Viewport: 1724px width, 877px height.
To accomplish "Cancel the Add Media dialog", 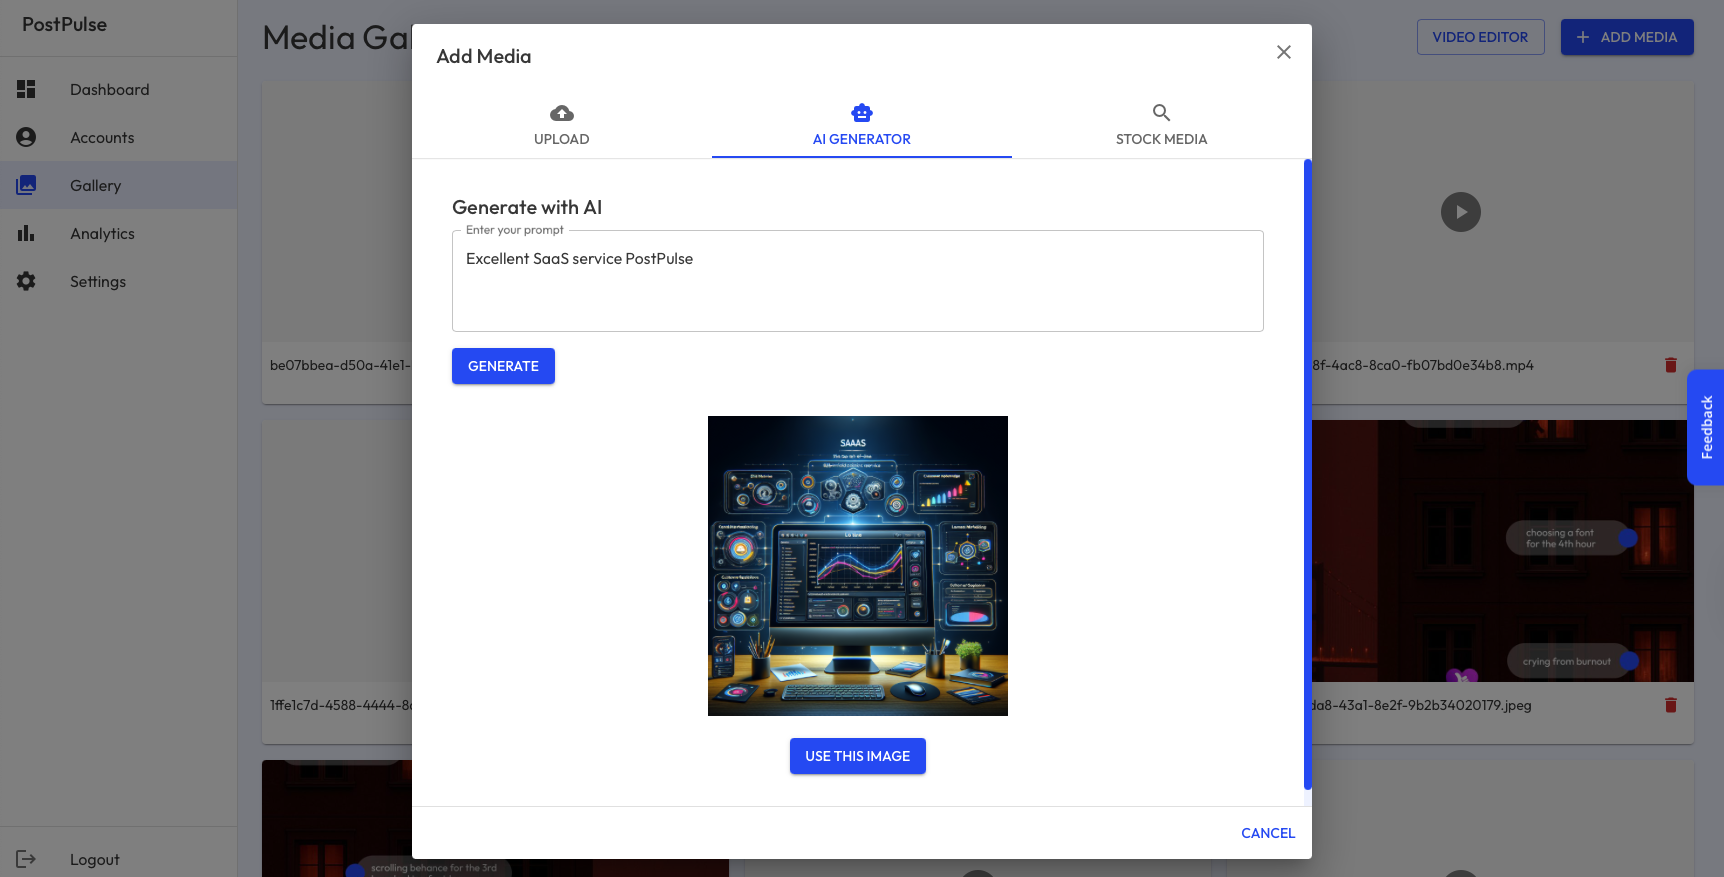I will pos(1268,833).
